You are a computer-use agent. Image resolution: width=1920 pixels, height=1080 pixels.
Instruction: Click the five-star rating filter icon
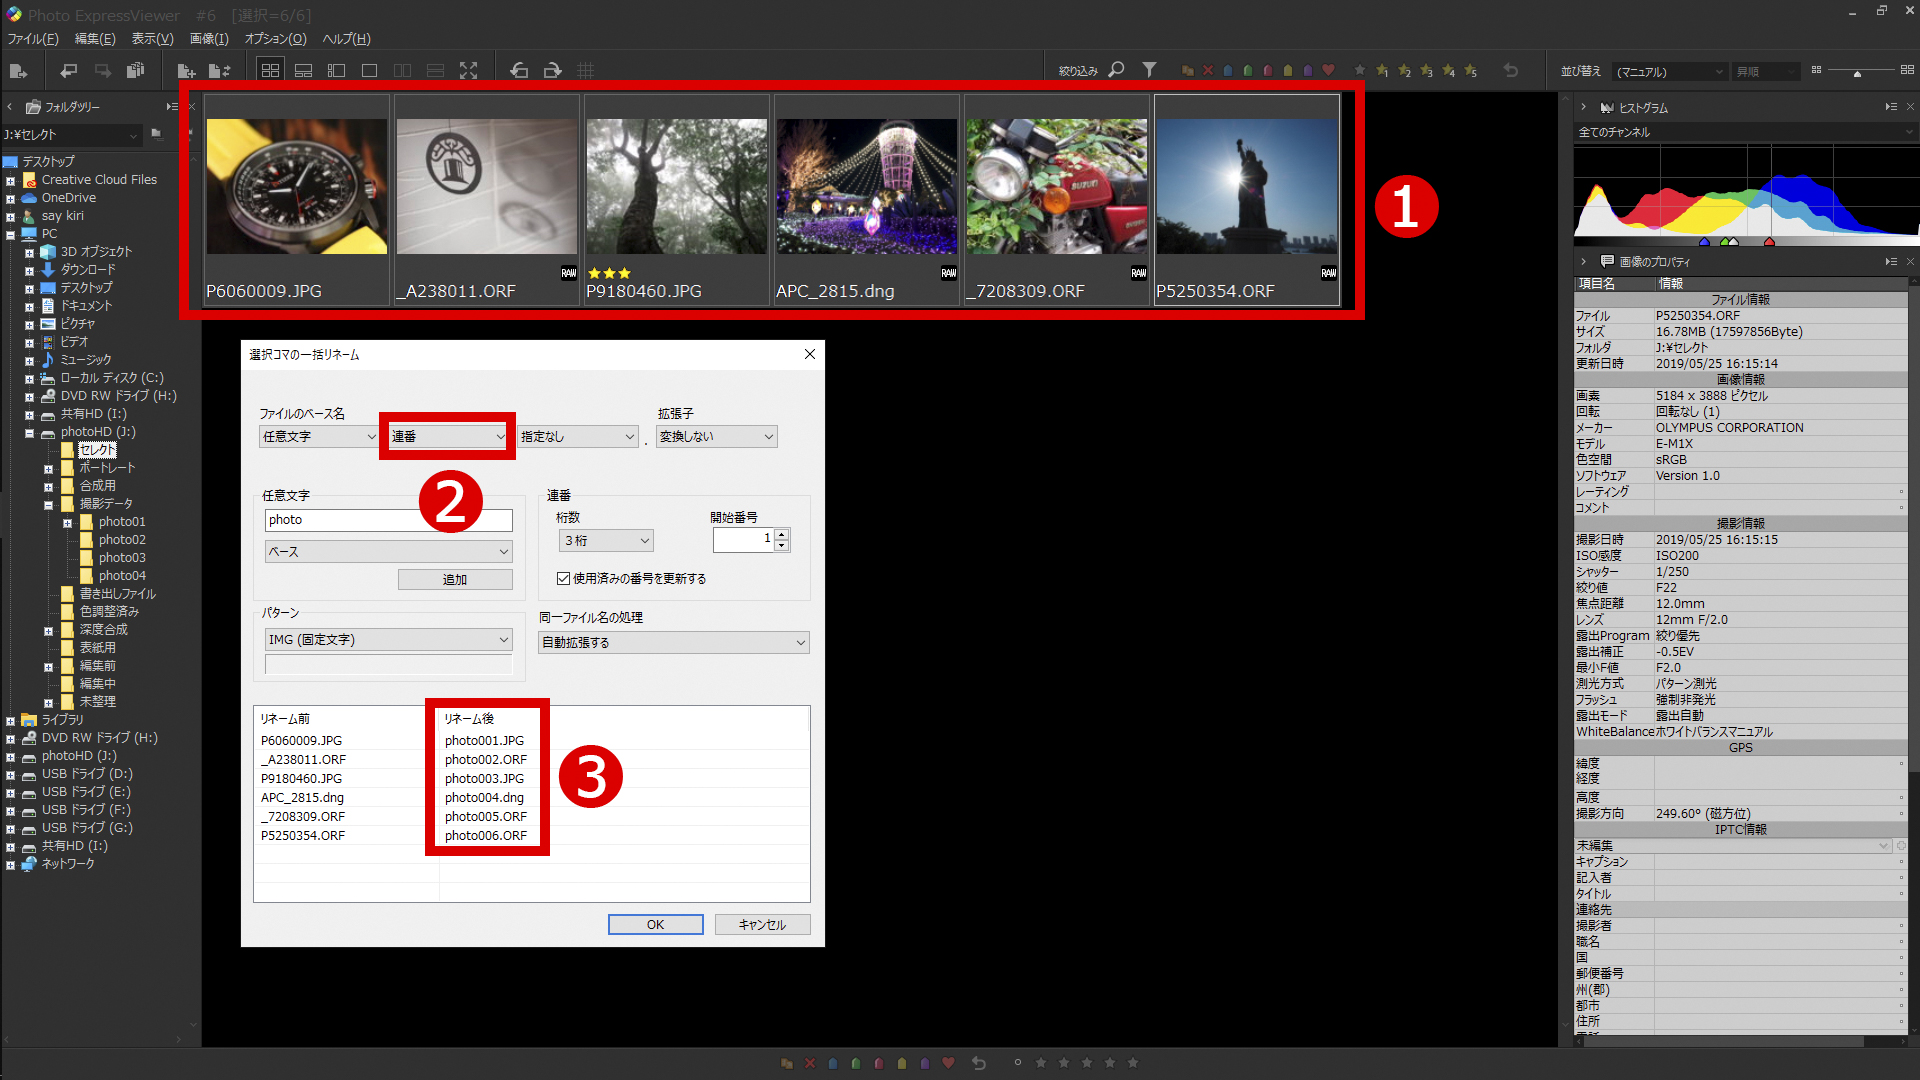pyautogui.click(x=1471, y=70)
